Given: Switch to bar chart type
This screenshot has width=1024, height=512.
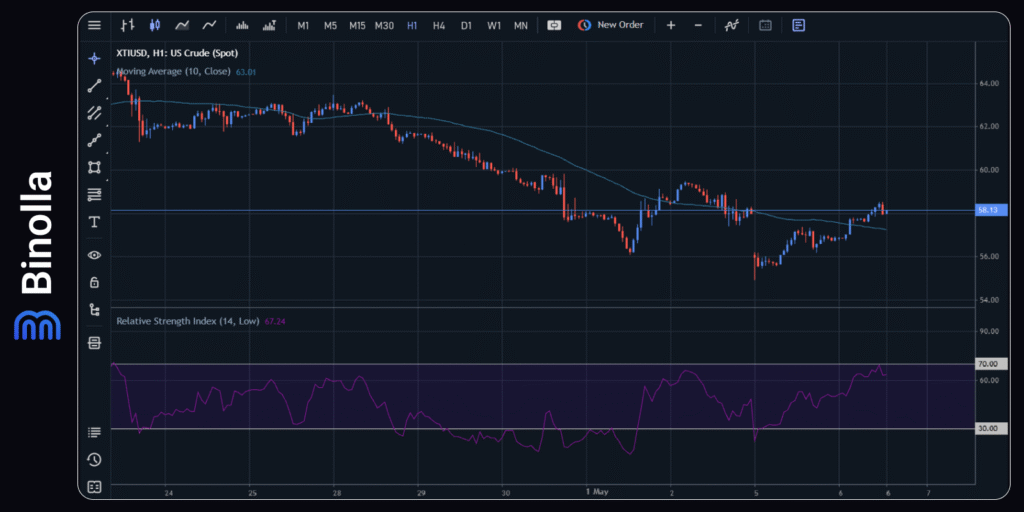Looking at the screenshot, I should click(x=127, y=25).
